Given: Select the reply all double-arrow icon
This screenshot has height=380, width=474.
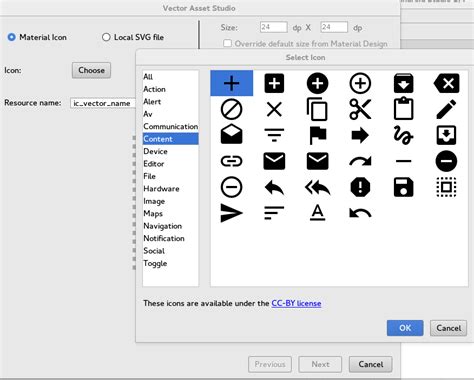Looking at the screenshot, I should tap(317, 187).
